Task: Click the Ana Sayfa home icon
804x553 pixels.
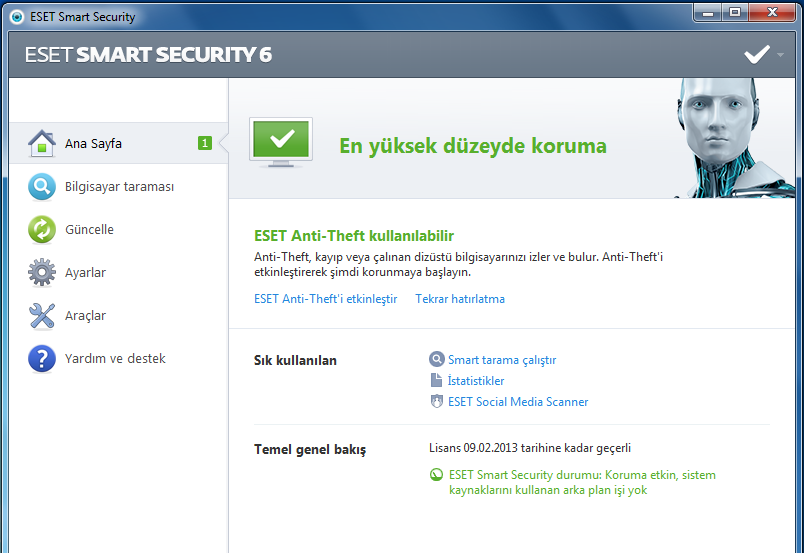Action: (x=42, y=143)
